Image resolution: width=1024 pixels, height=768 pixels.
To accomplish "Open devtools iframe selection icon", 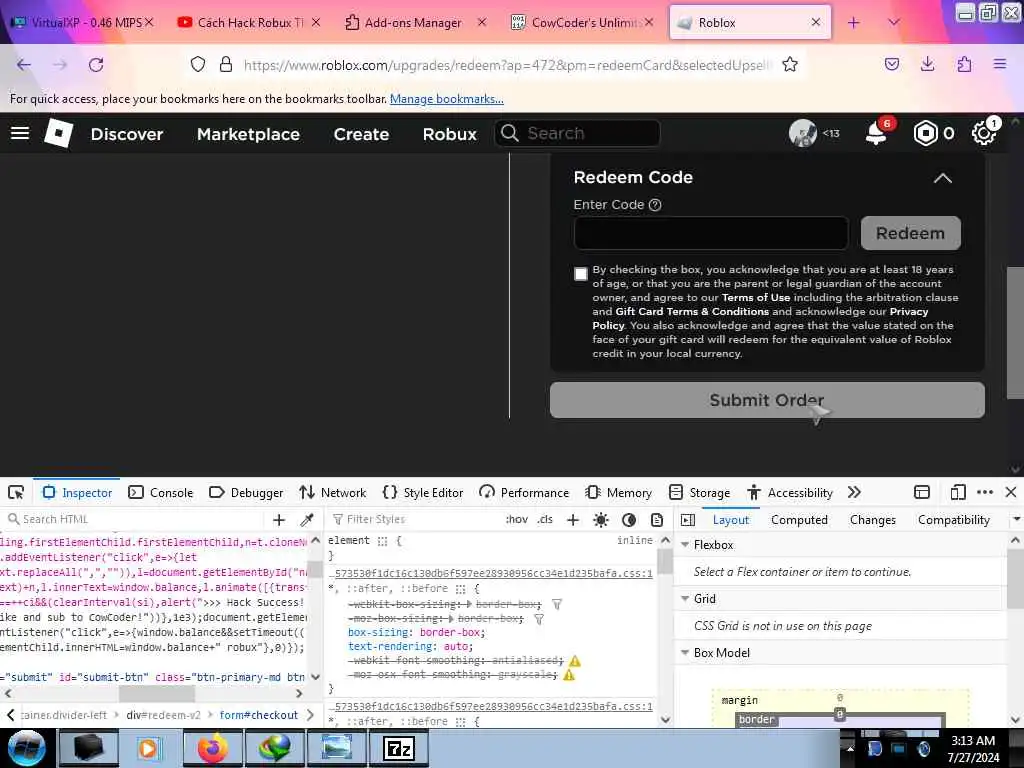I will pyautogui.click(x=922, y=492).
